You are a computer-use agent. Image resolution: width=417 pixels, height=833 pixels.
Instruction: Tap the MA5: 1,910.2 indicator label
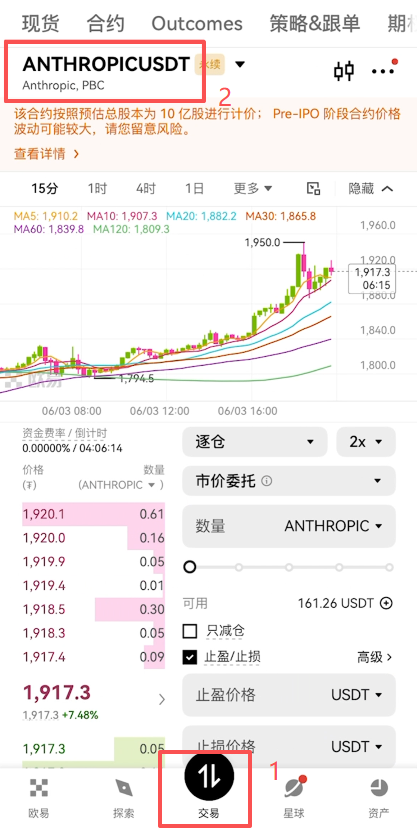(46, 216)
